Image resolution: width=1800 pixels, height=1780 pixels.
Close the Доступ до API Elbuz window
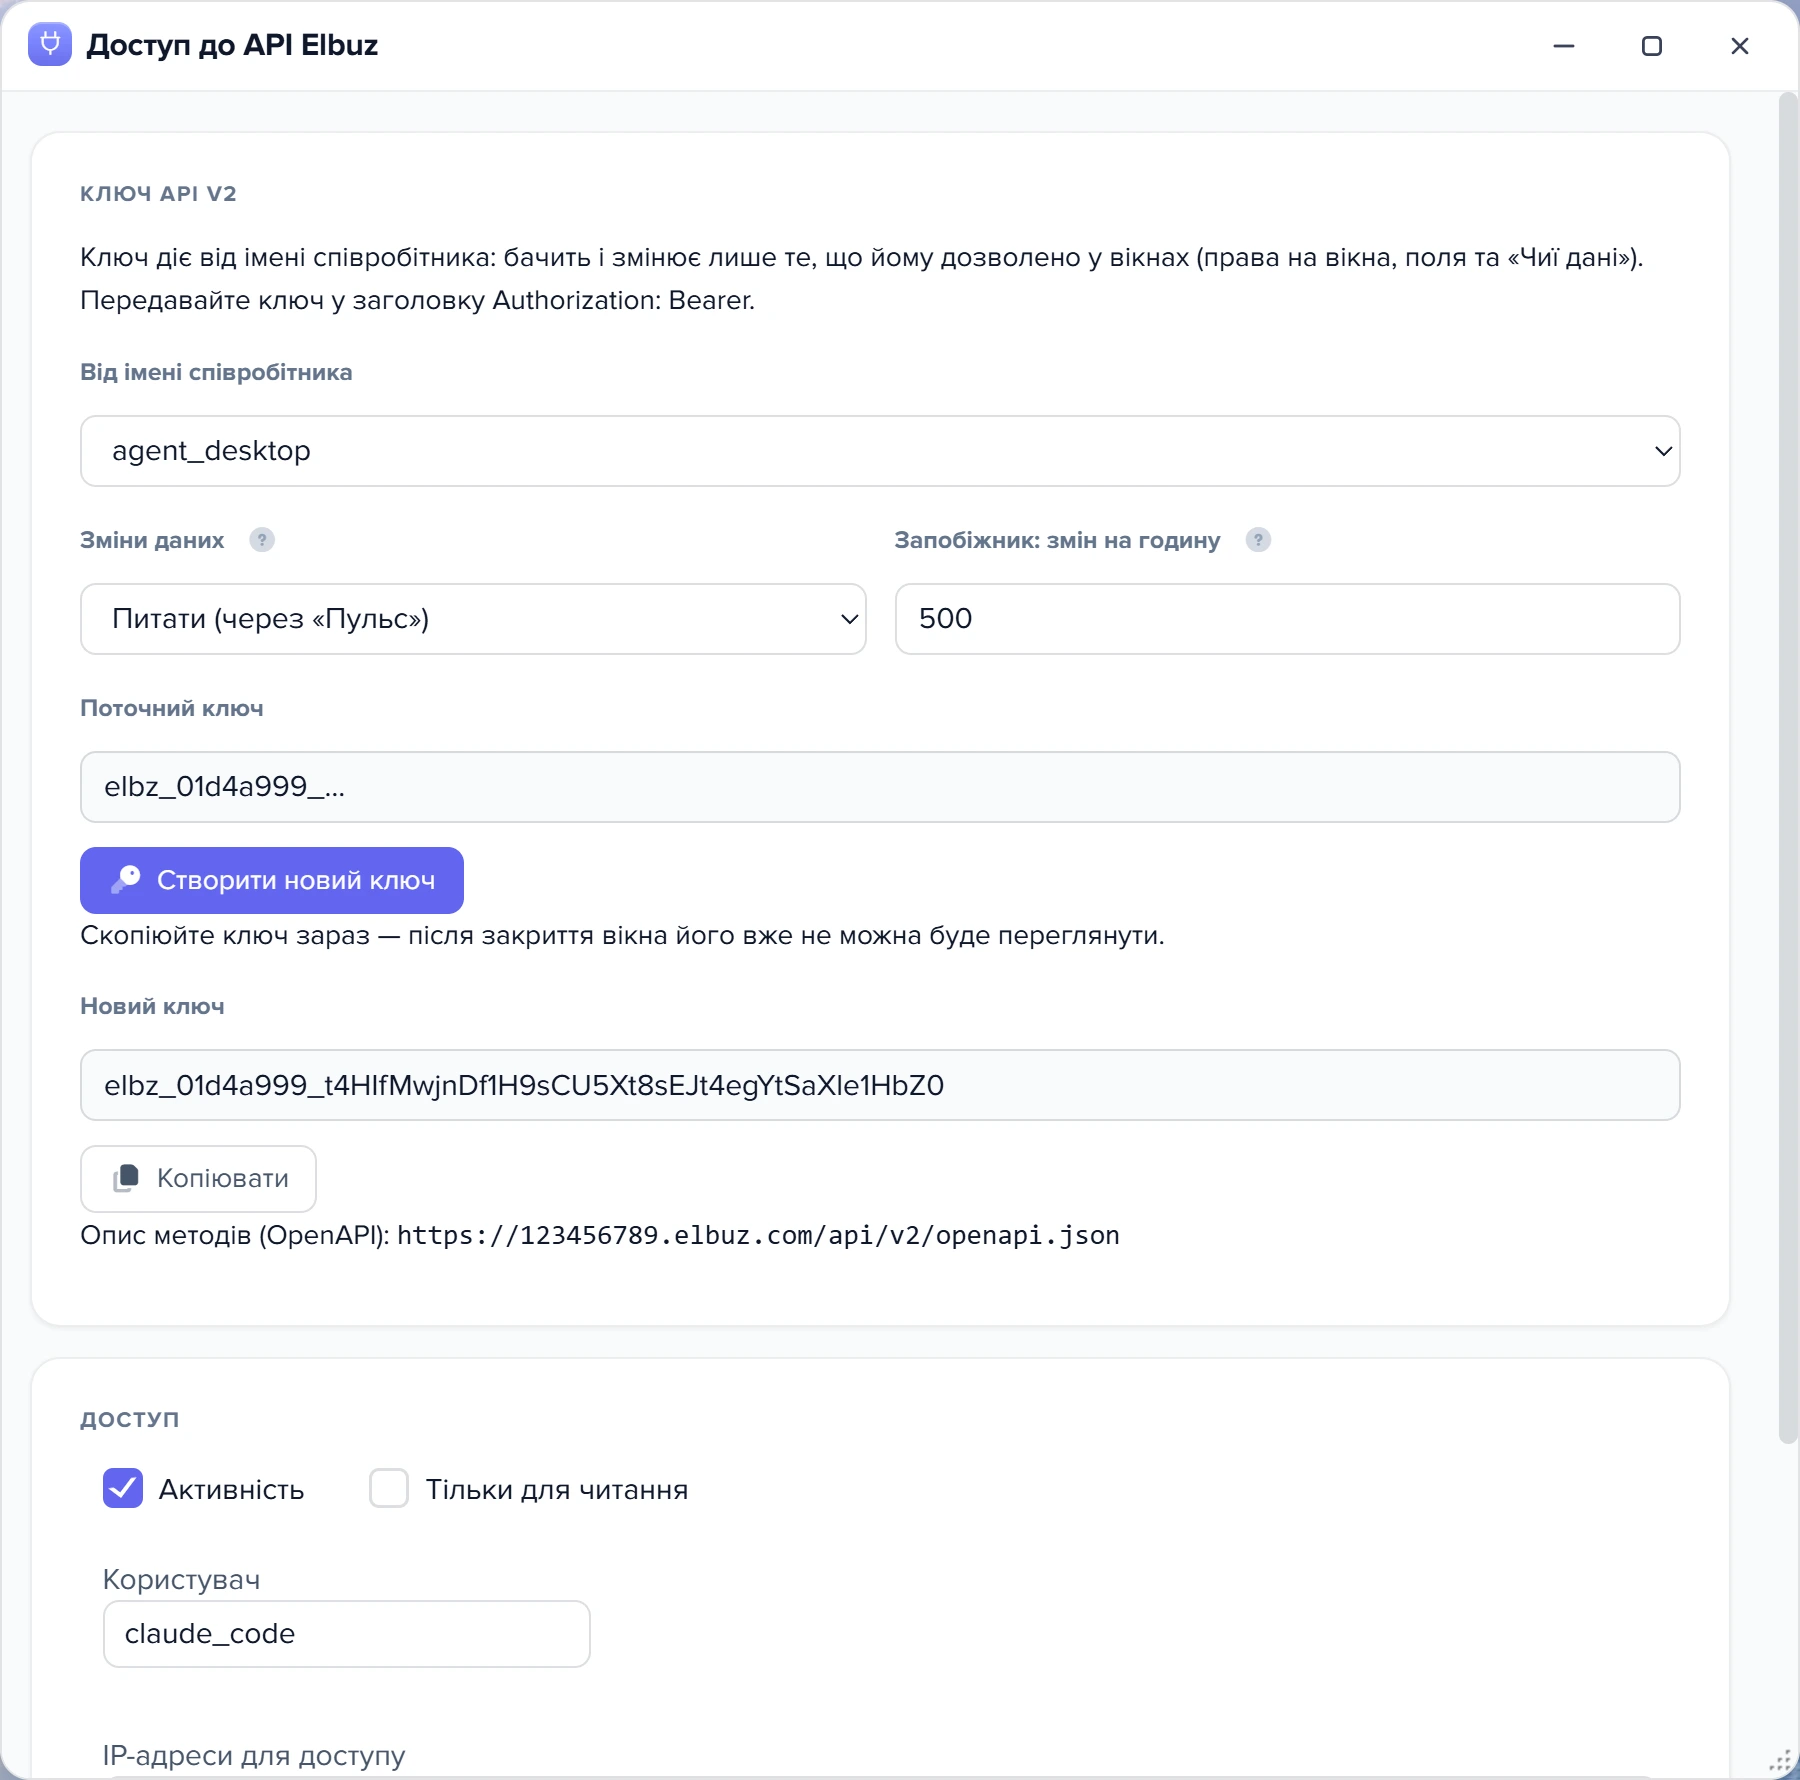pos(1740,46)
